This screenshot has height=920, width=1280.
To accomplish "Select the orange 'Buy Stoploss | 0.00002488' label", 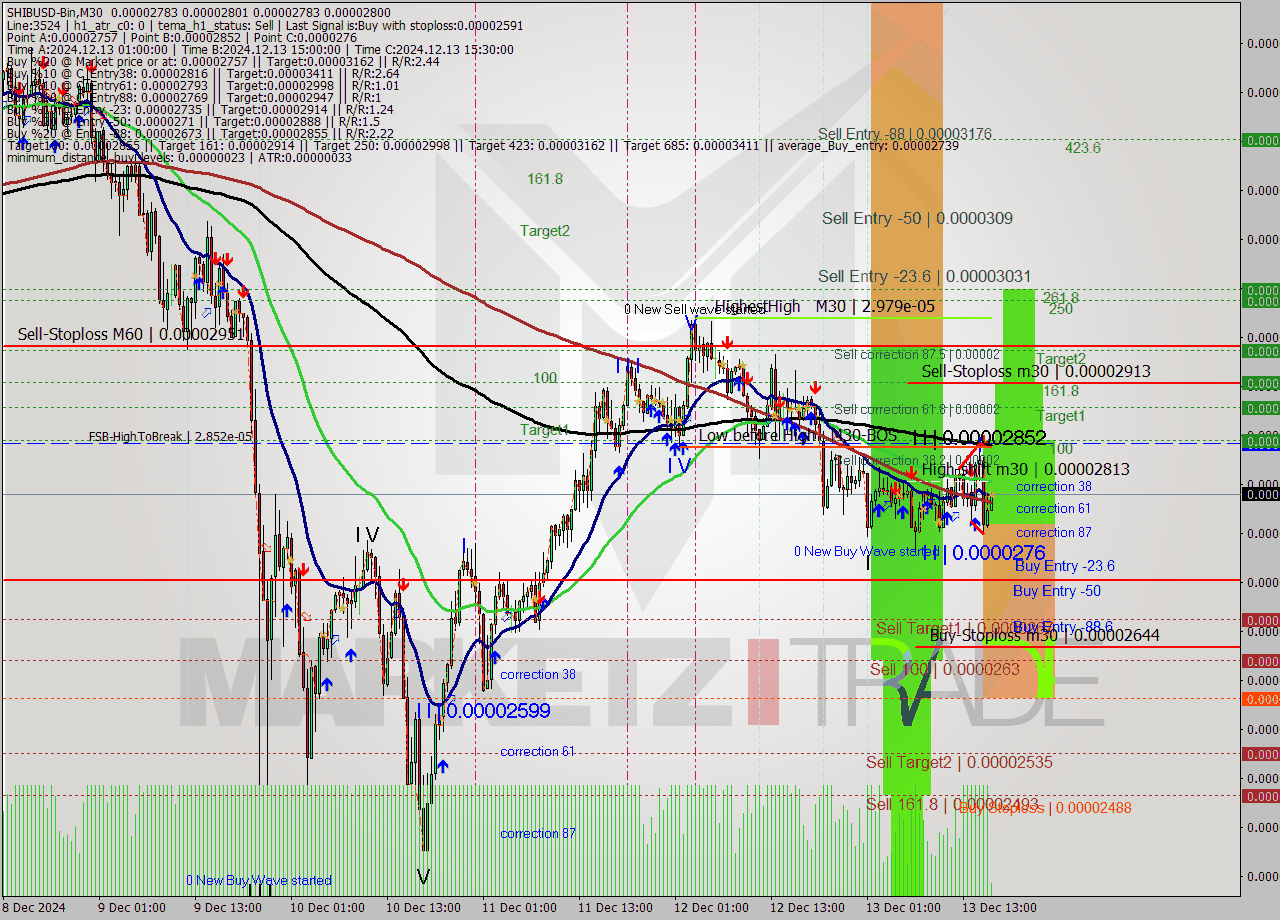I will (1046, 808).
